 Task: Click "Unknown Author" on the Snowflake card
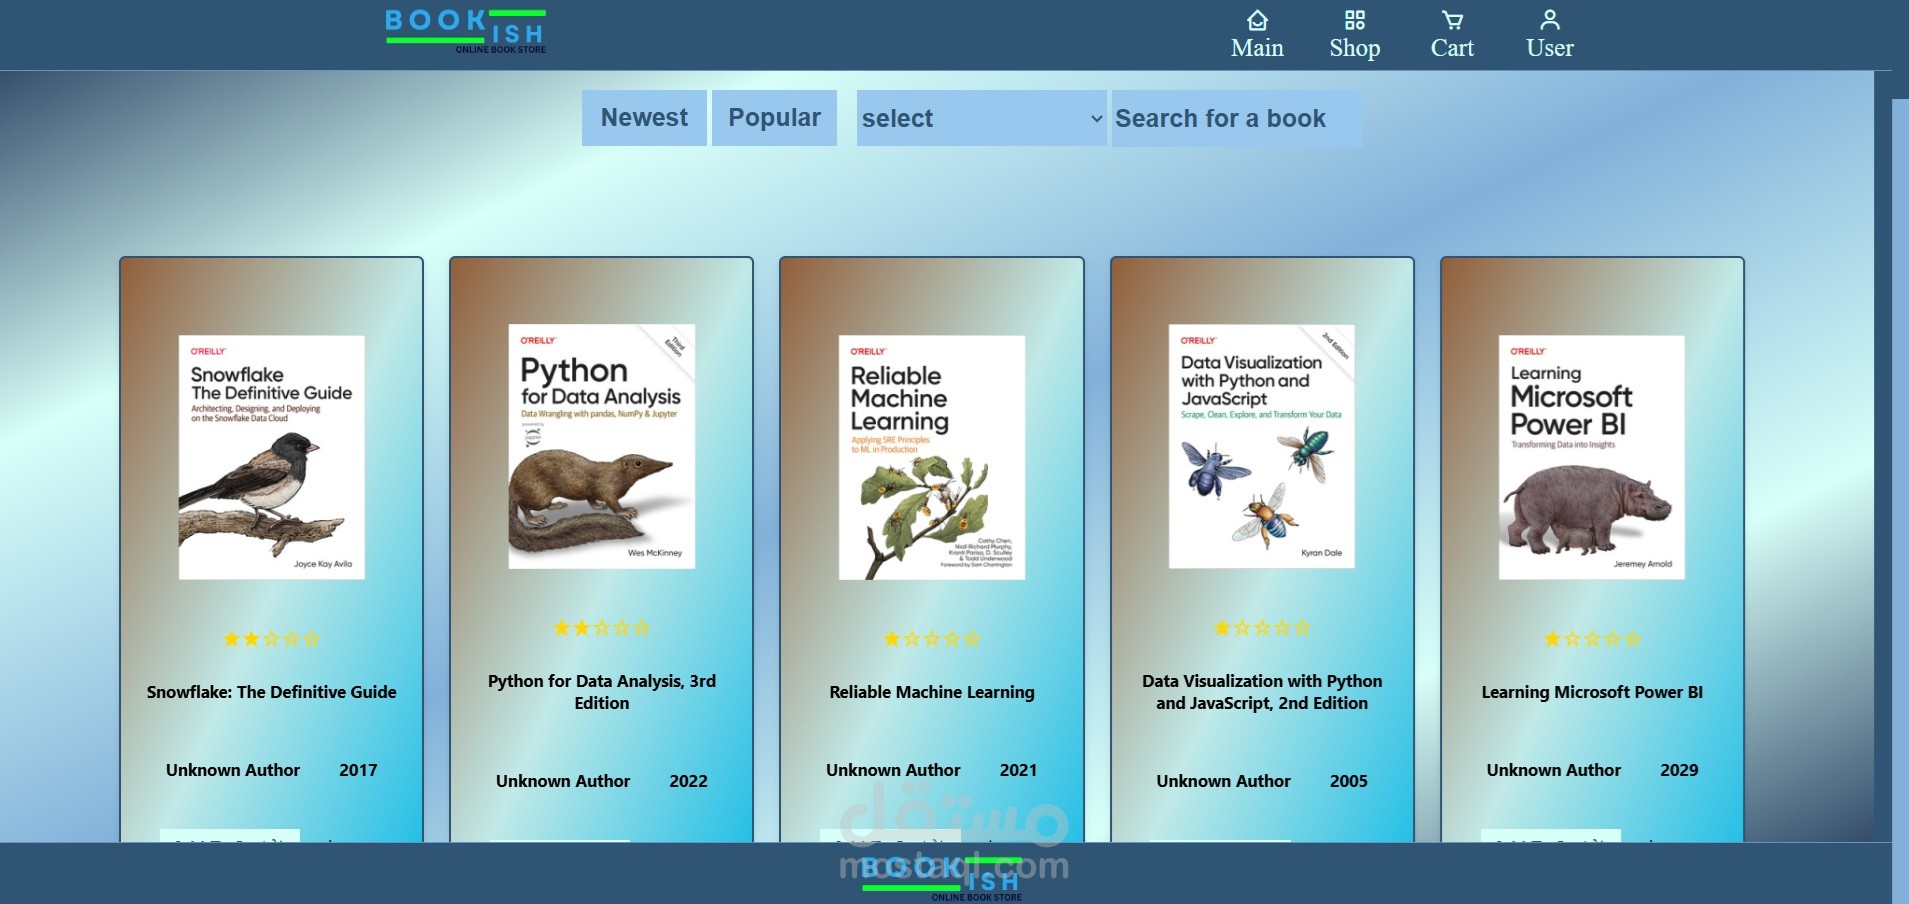(233, 770)
